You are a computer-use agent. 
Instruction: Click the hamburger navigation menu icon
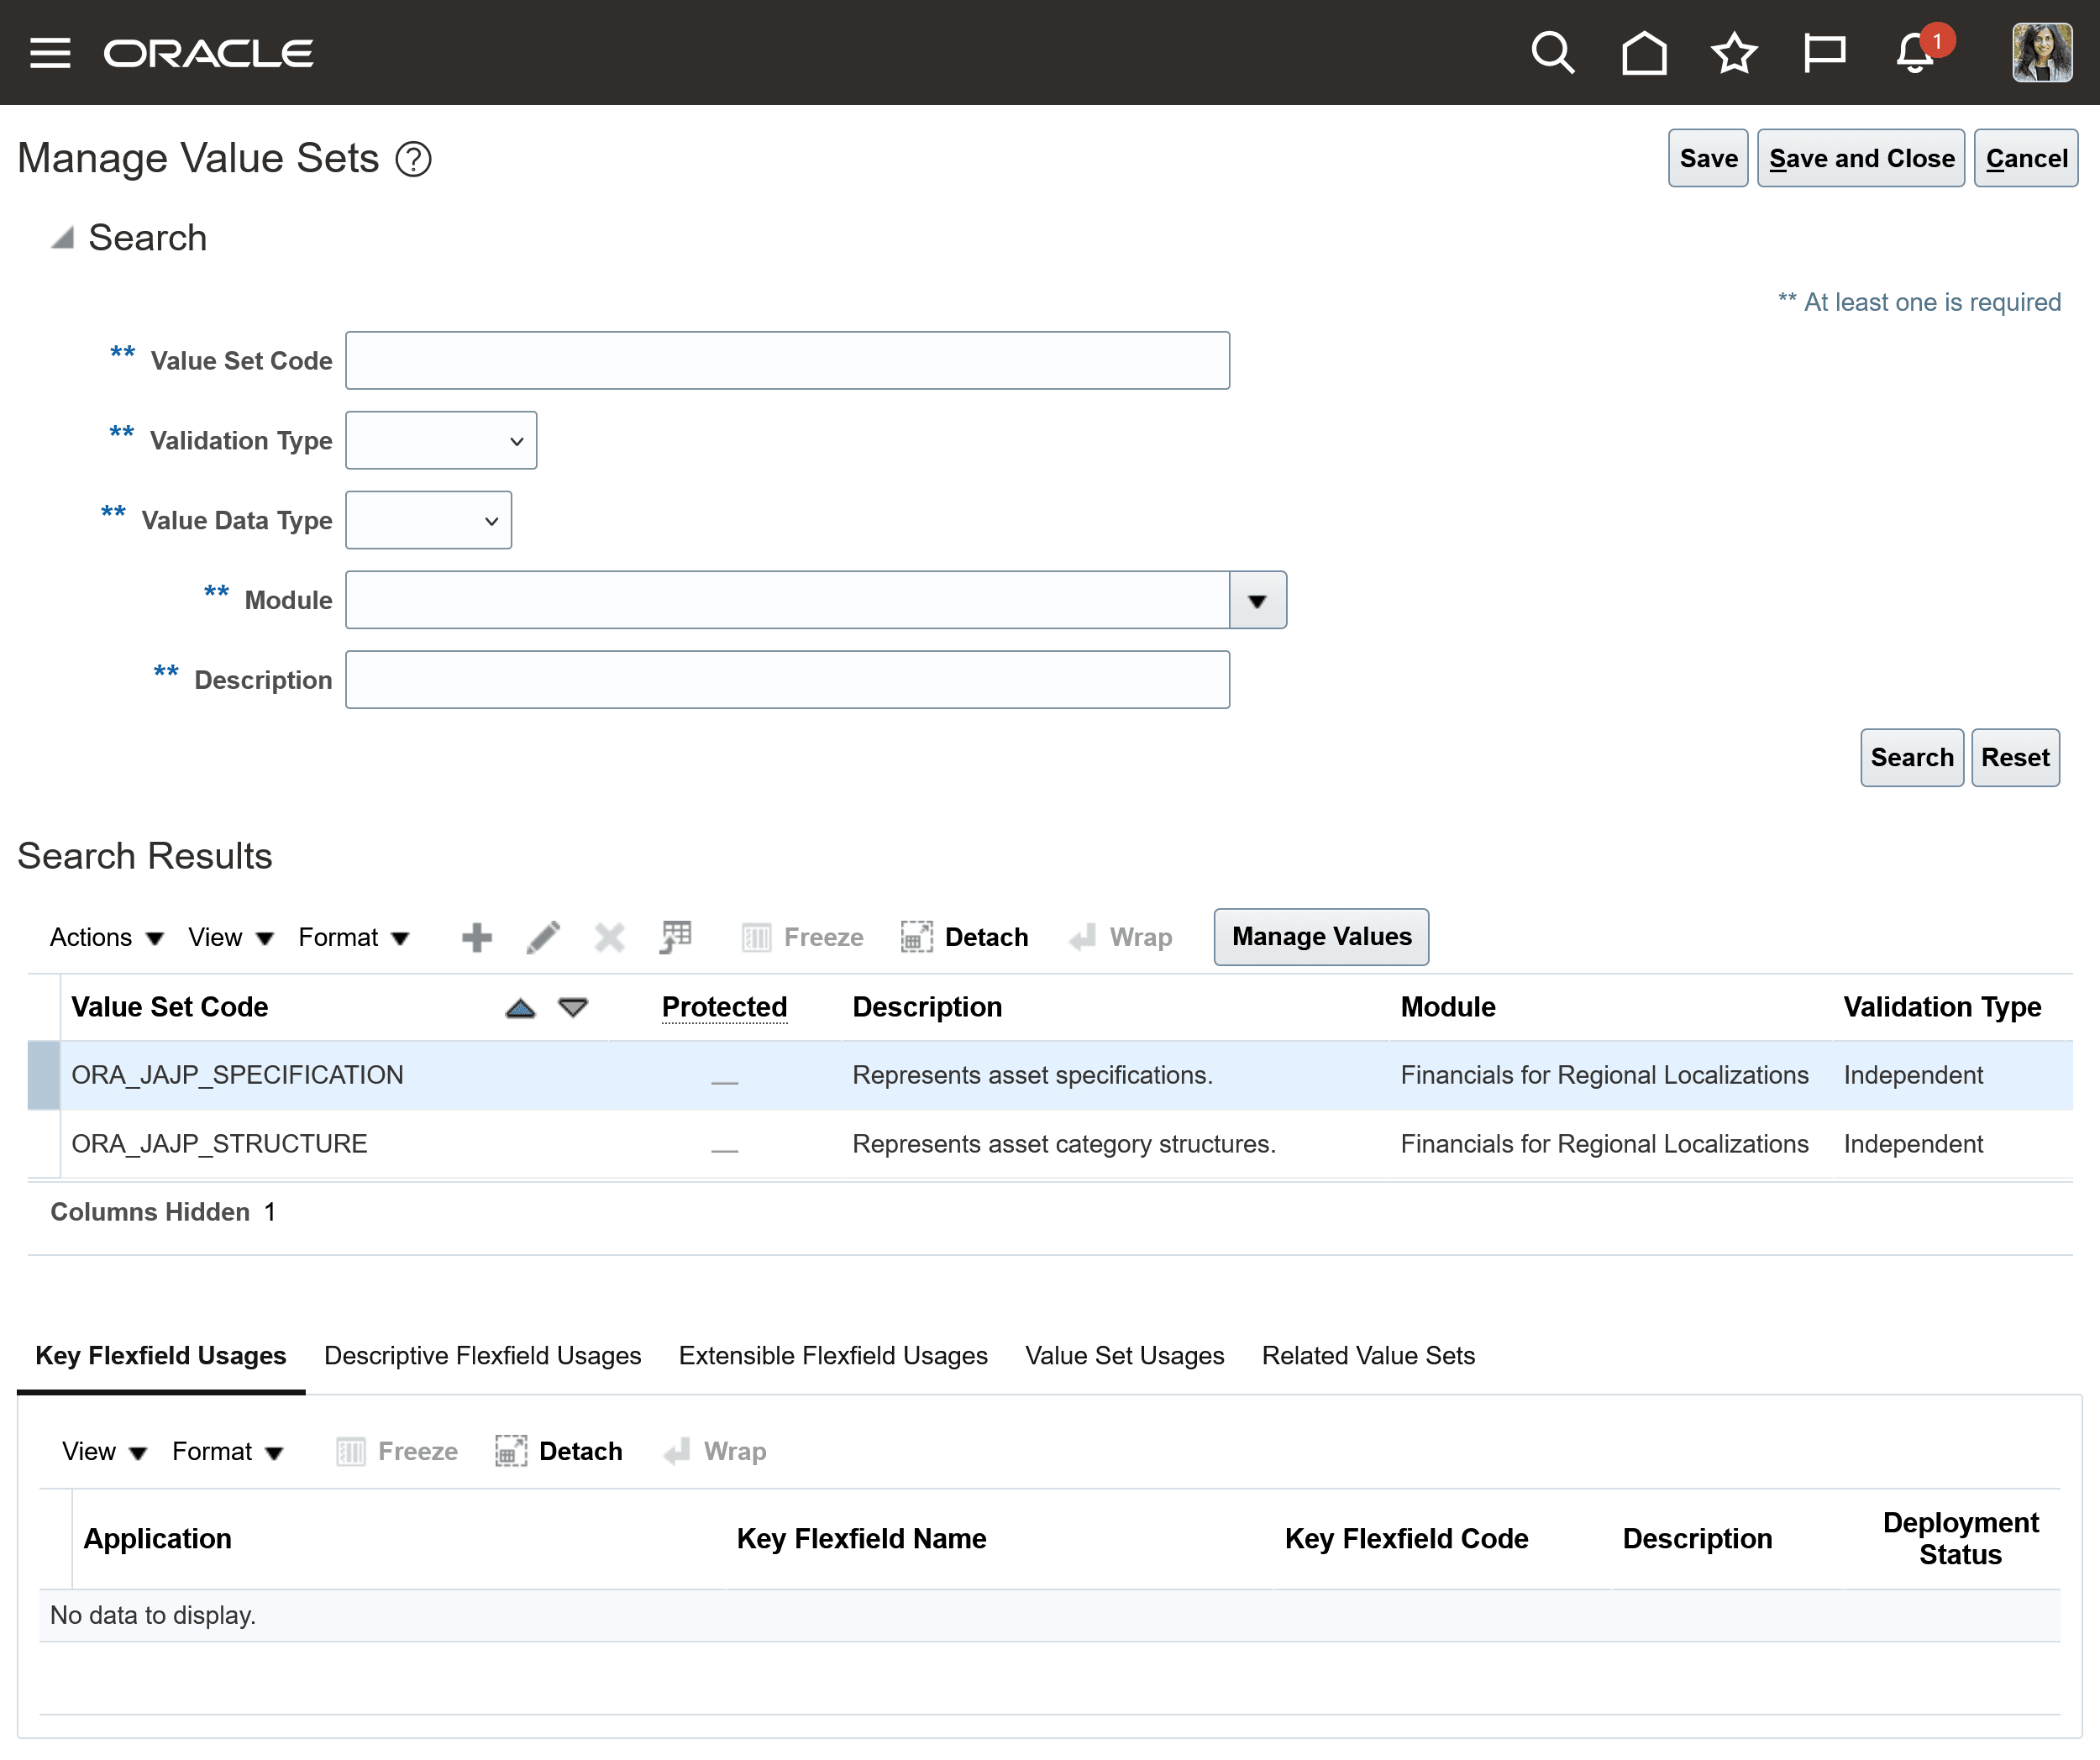(x=51, y=52)
